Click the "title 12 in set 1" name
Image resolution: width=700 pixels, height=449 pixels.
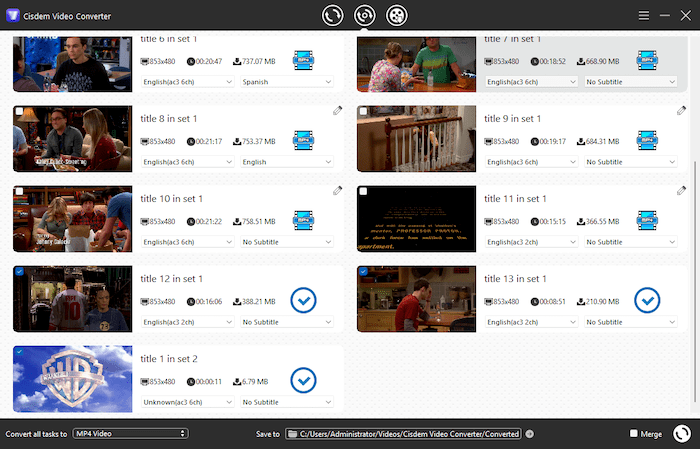click(x=171, y=279)
